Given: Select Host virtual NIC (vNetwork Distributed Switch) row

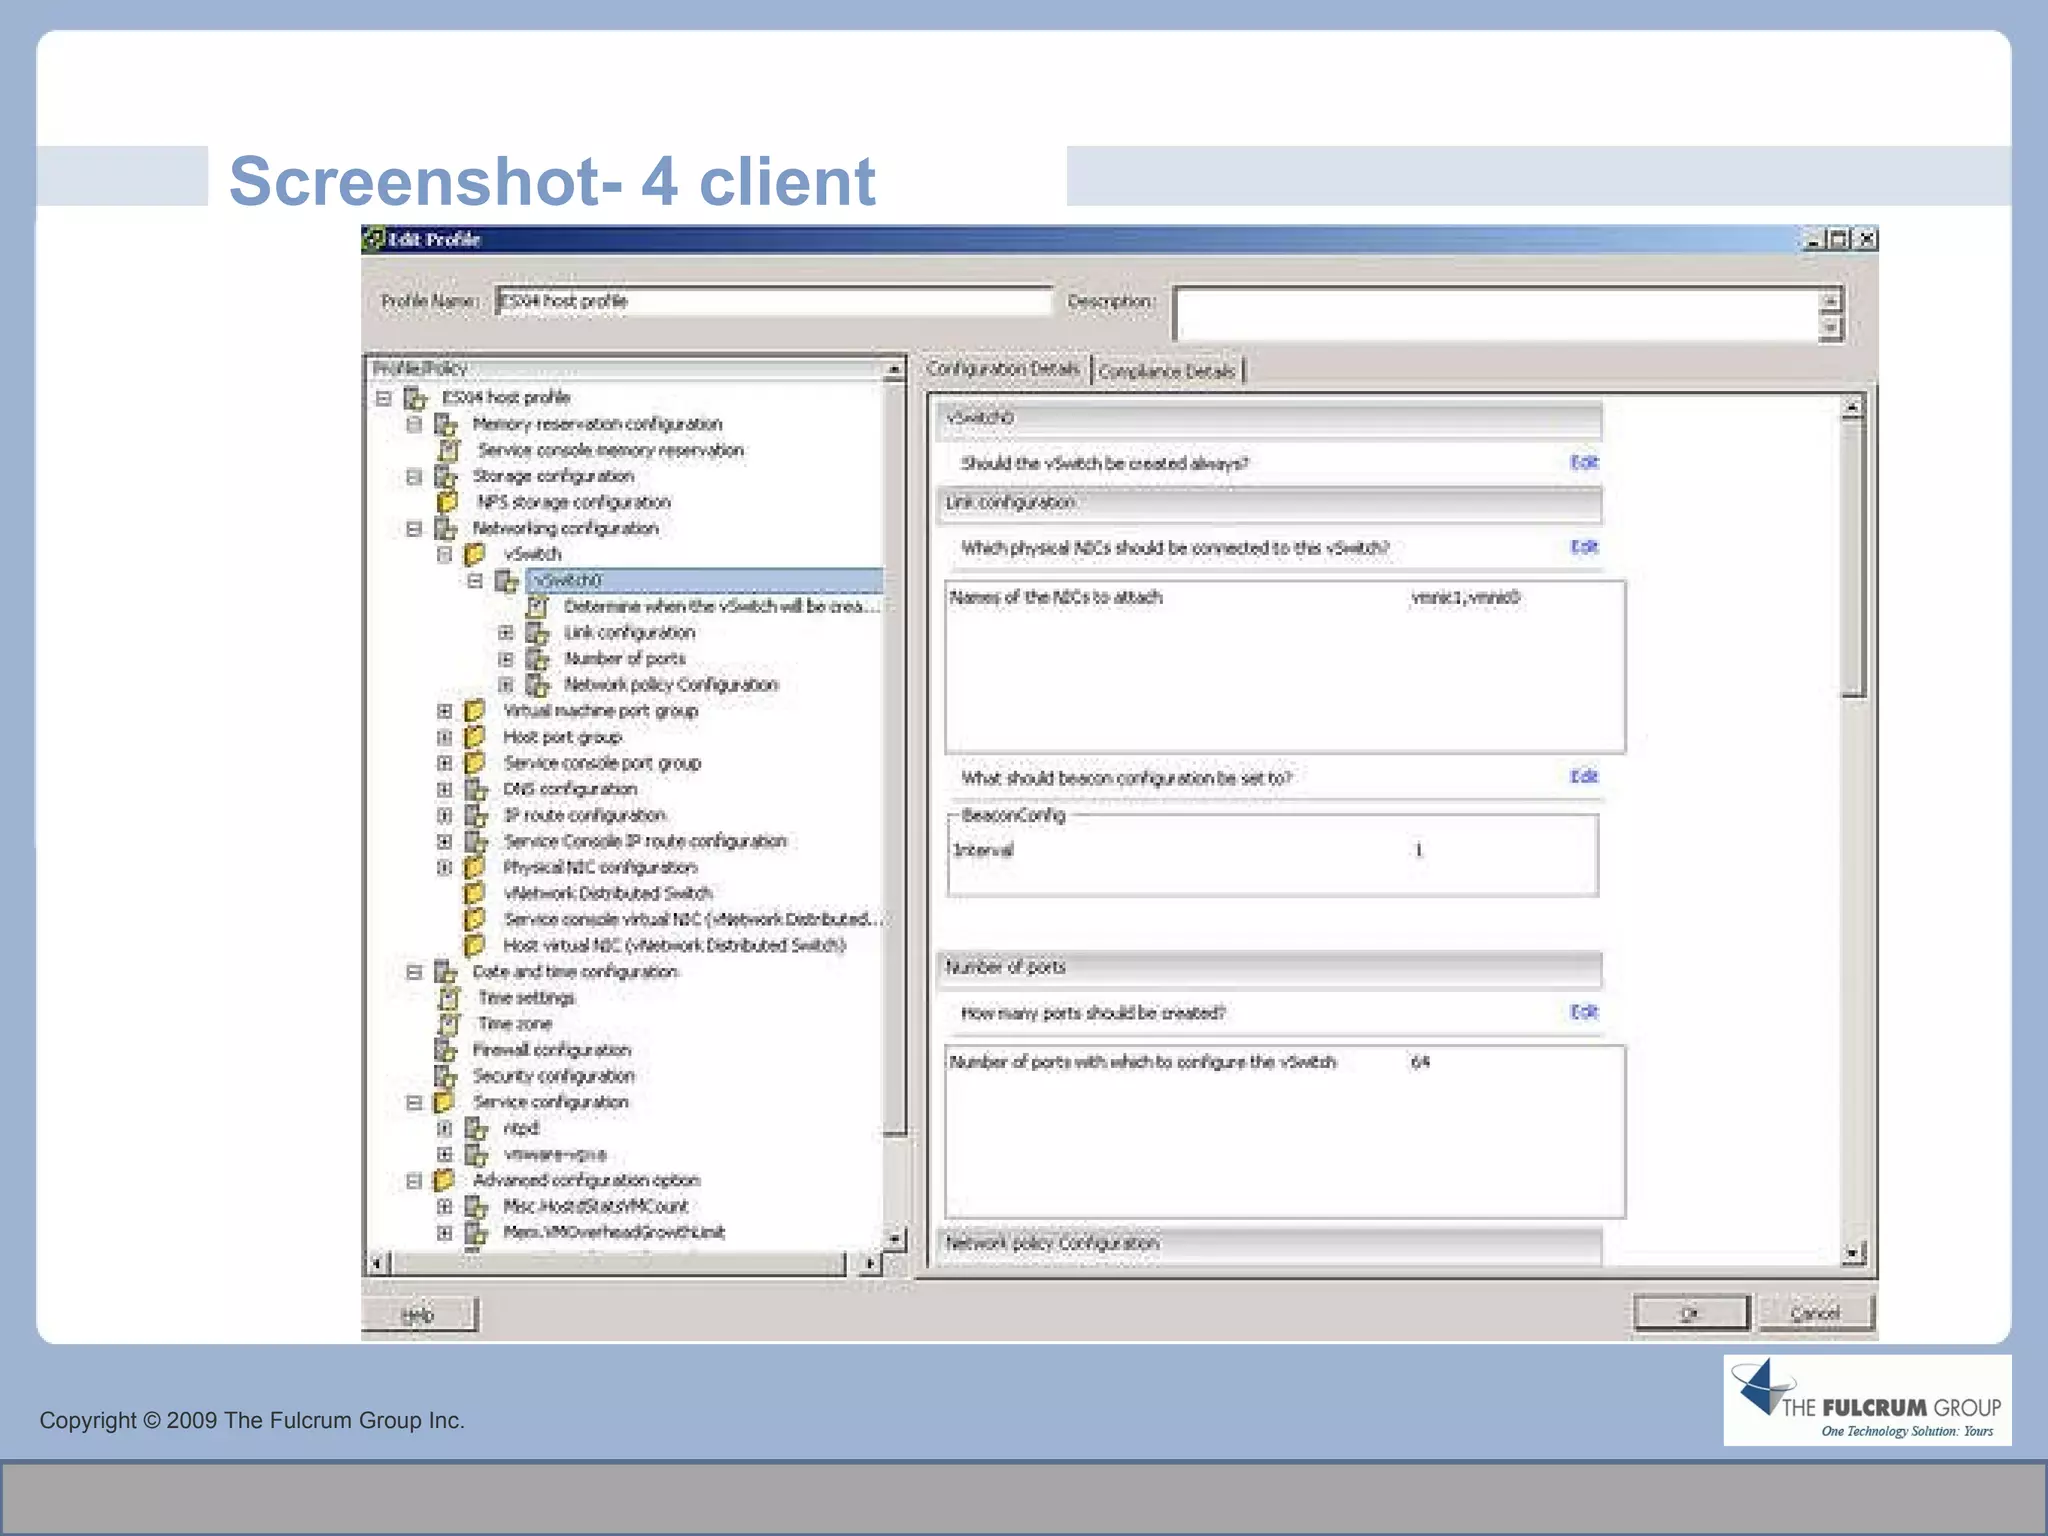Looking at the screenshot, I should (675, 946).
